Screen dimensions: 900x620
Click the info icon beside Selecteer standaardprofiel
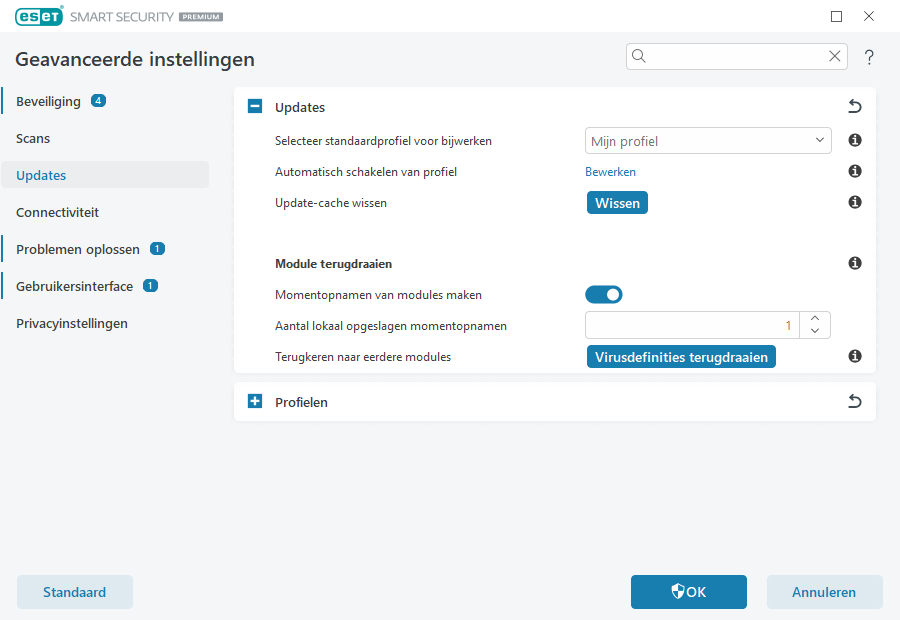click(x=855, y=141)
